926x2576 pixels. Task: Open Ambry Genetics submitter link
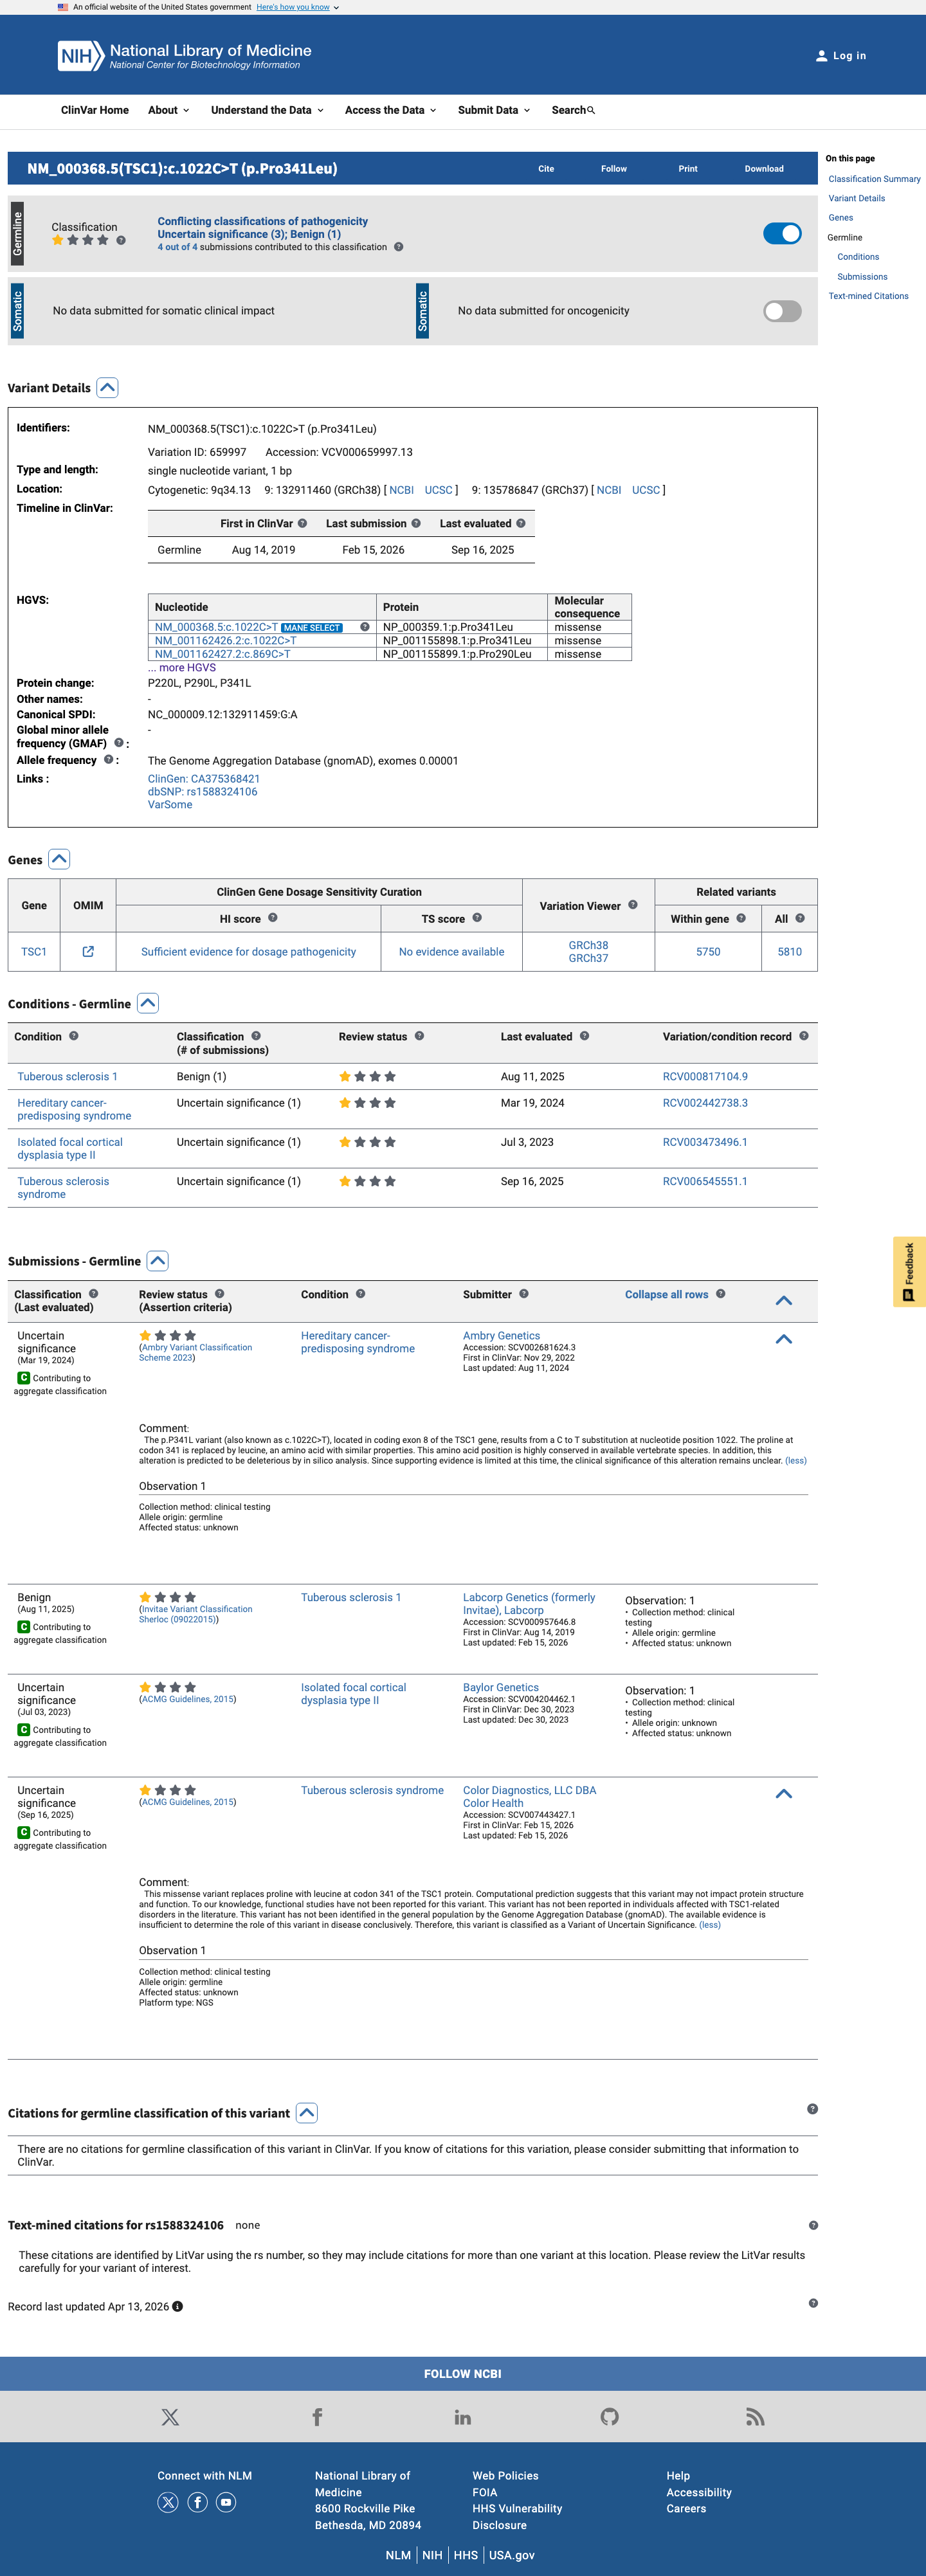tap(501, 1335)
